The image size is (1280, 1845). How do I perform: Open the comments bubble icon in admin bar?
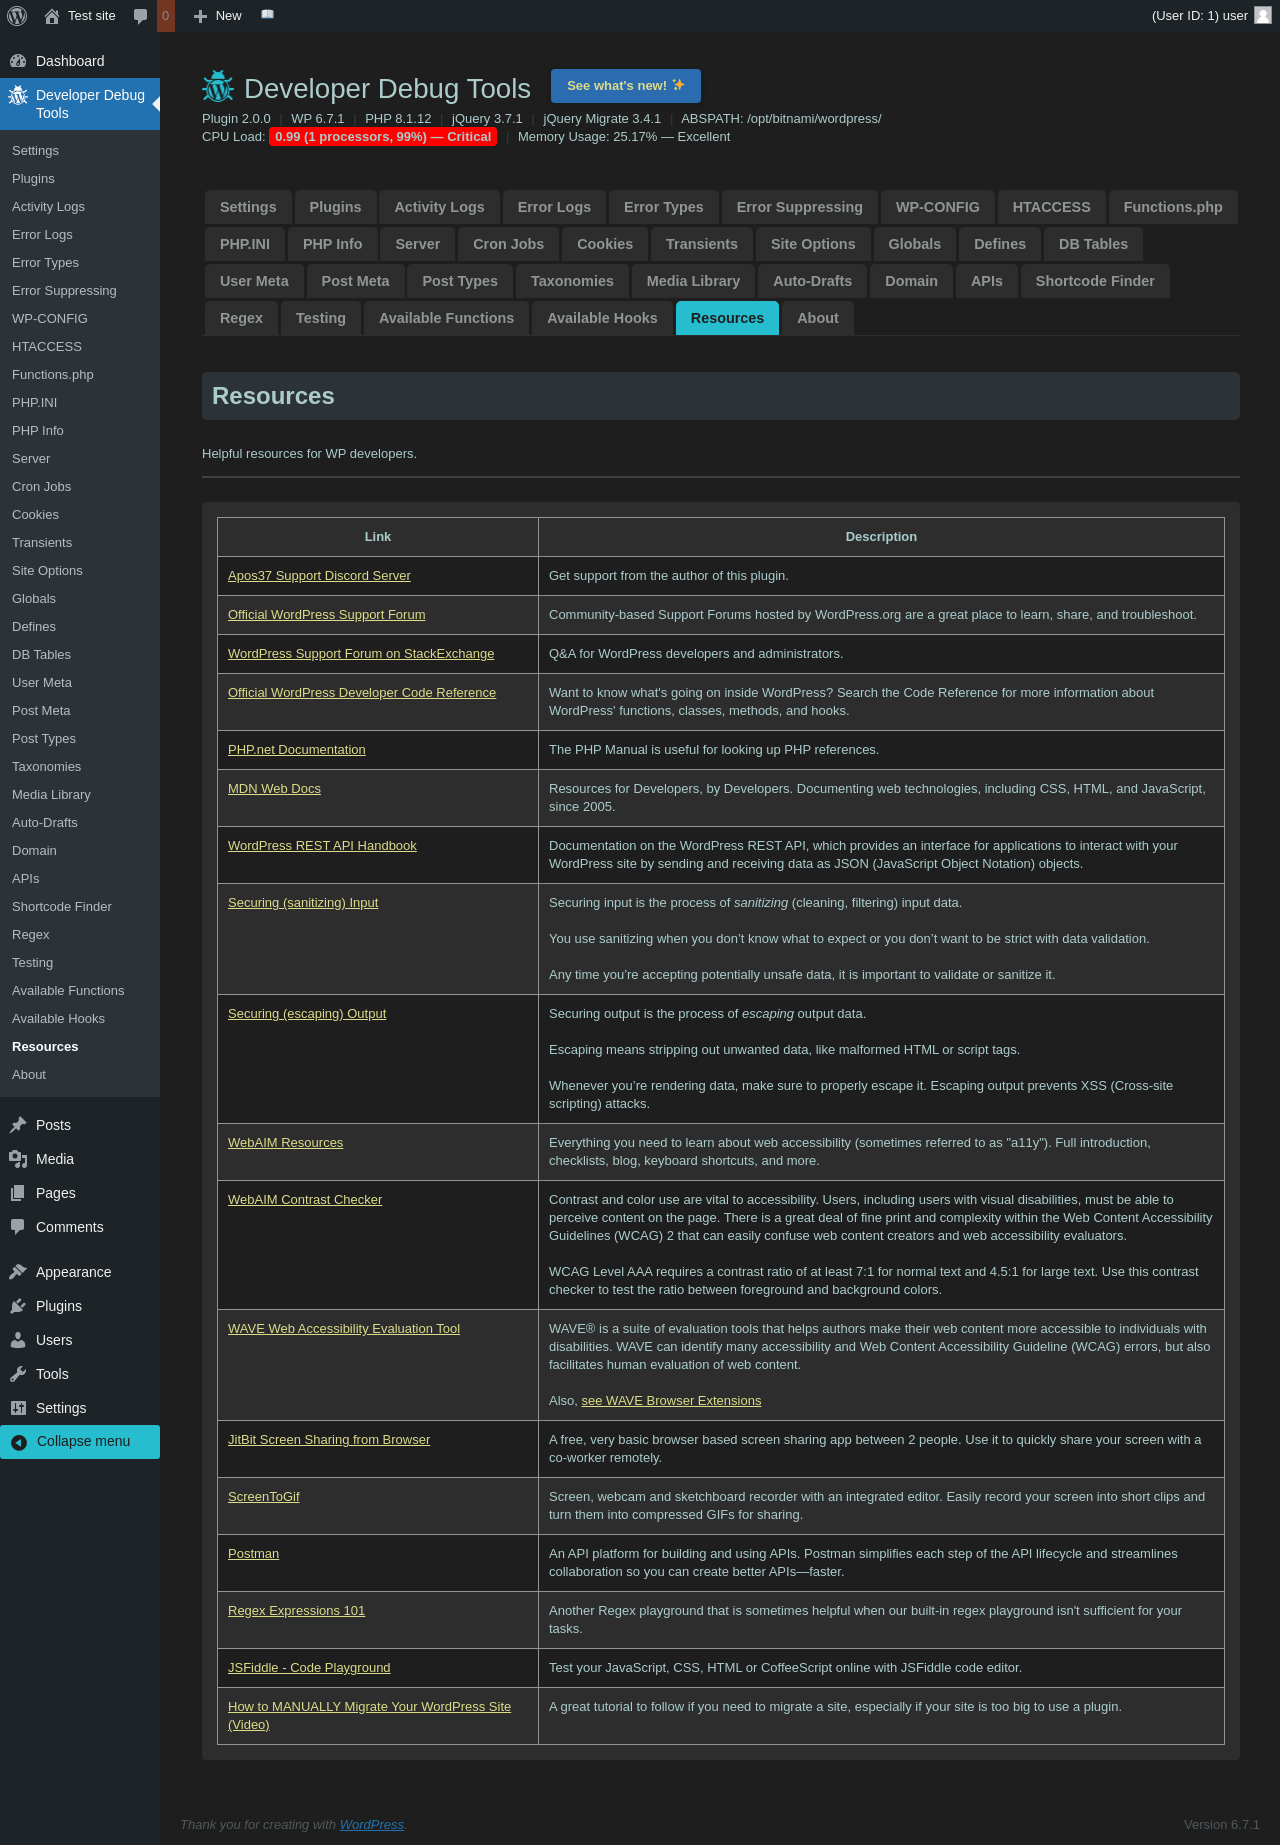(141, 16)
